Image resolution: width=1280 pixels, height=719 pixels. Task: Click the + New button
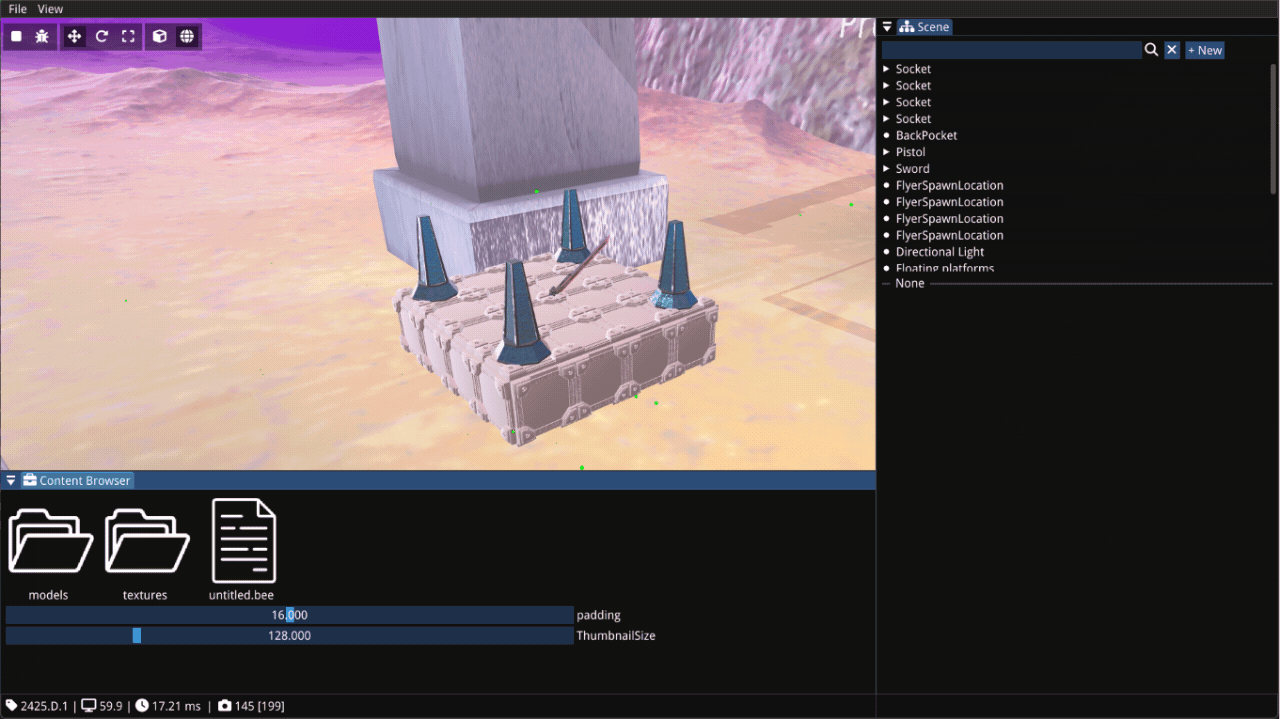point(1205,50)
